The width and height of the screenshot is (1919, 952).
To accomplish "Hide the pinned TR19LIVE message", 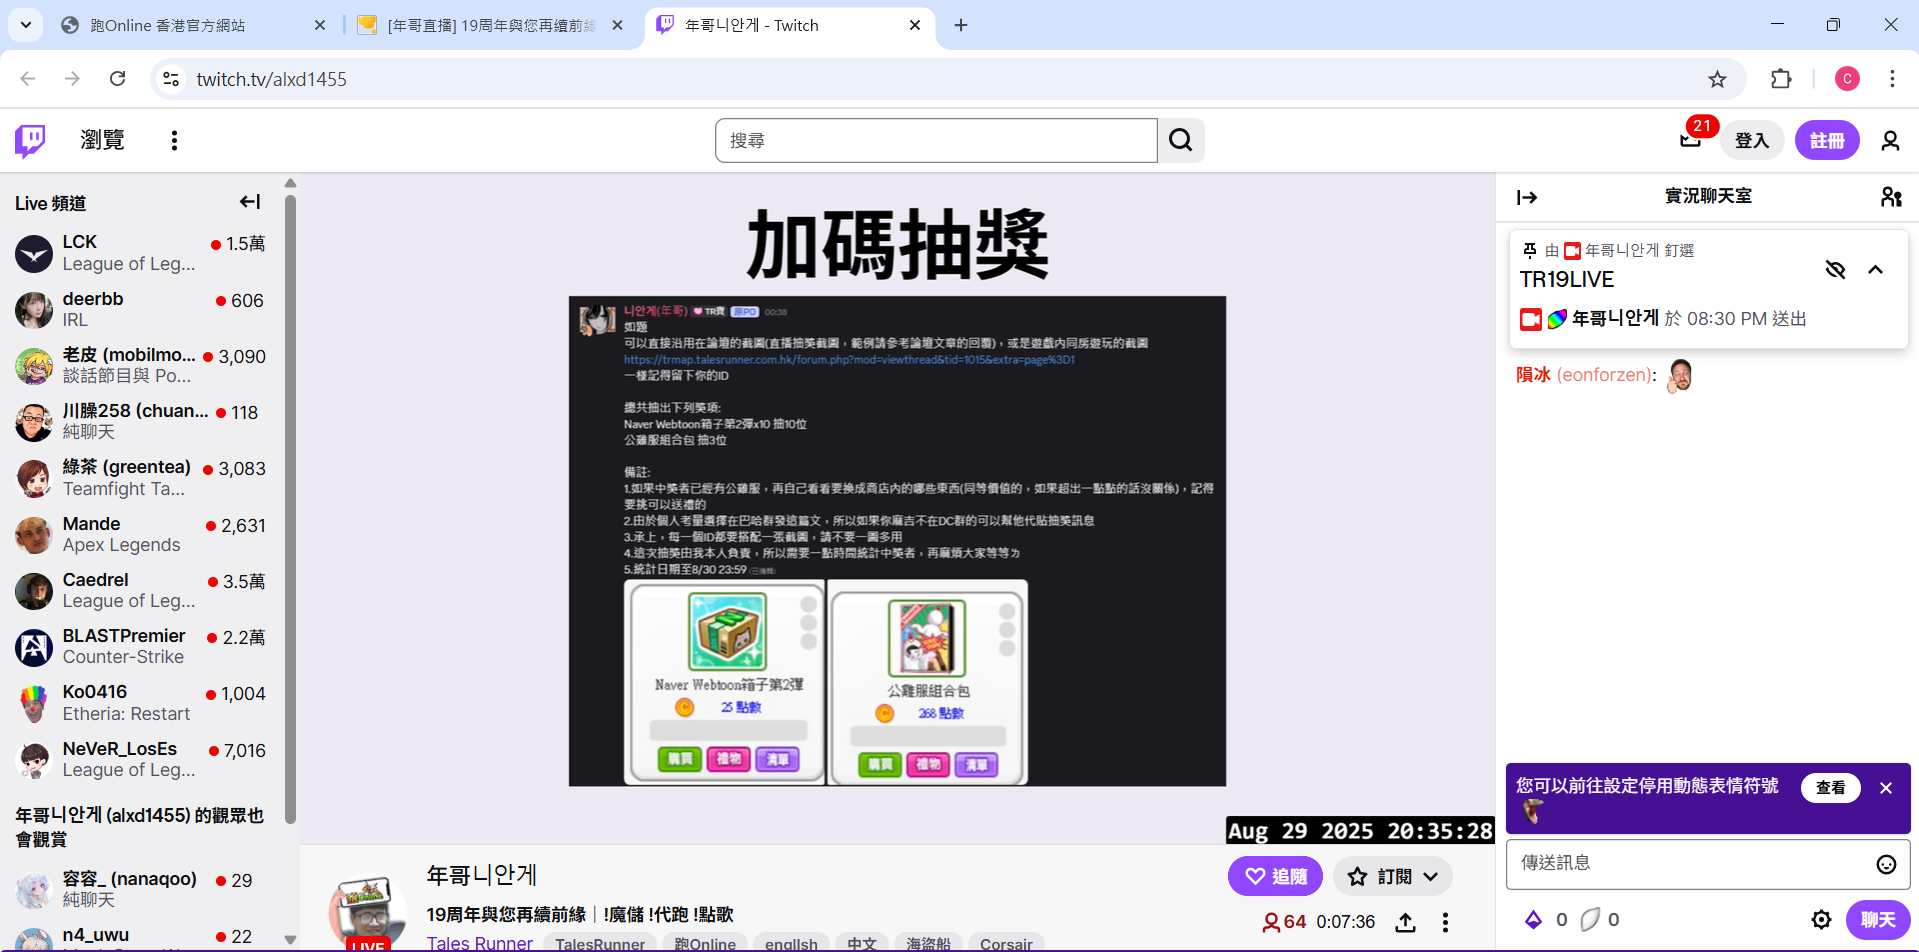I will (x=1835, y=269).
